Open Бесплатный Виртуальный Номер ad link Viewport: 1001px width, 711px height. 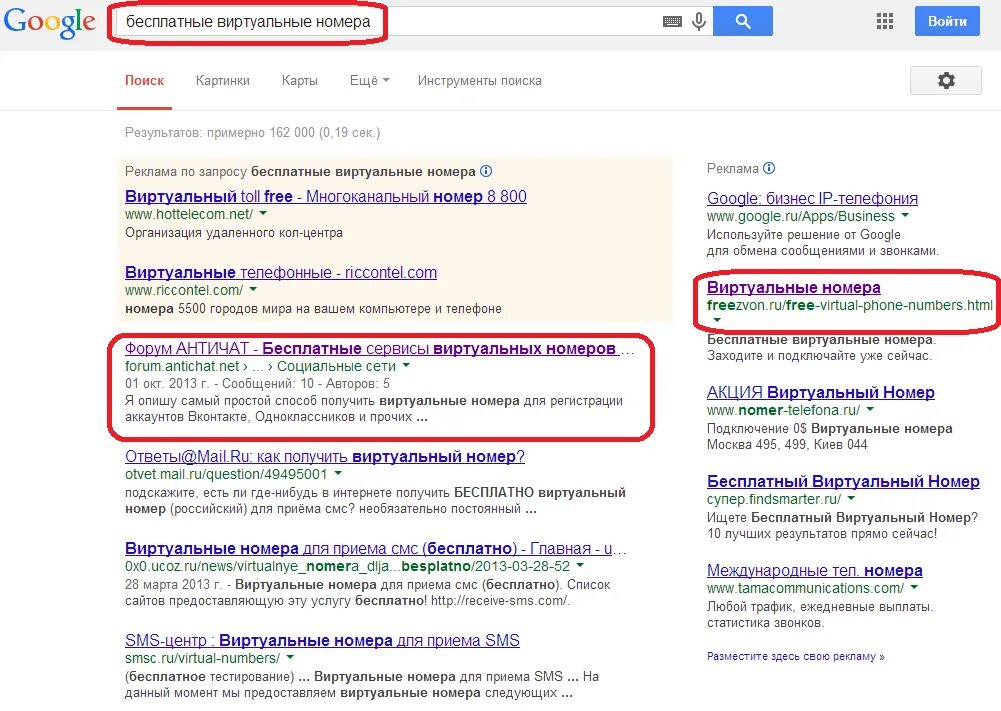point(843,481)
